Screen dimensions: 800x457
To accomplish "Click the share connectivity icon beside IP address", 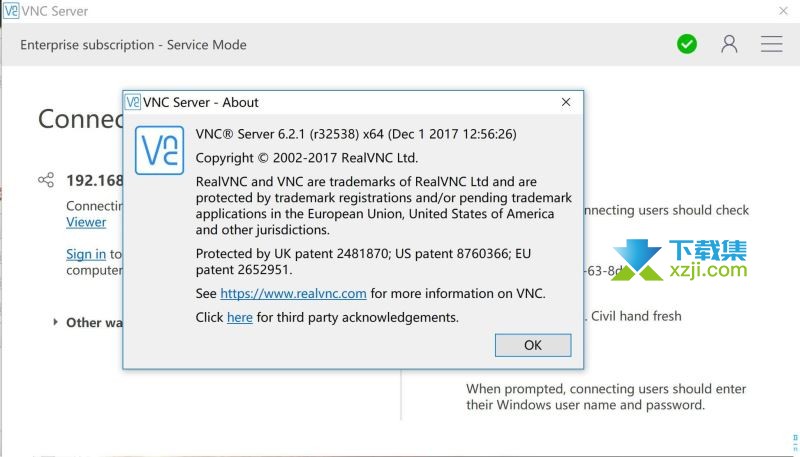I will coord(46,180).
